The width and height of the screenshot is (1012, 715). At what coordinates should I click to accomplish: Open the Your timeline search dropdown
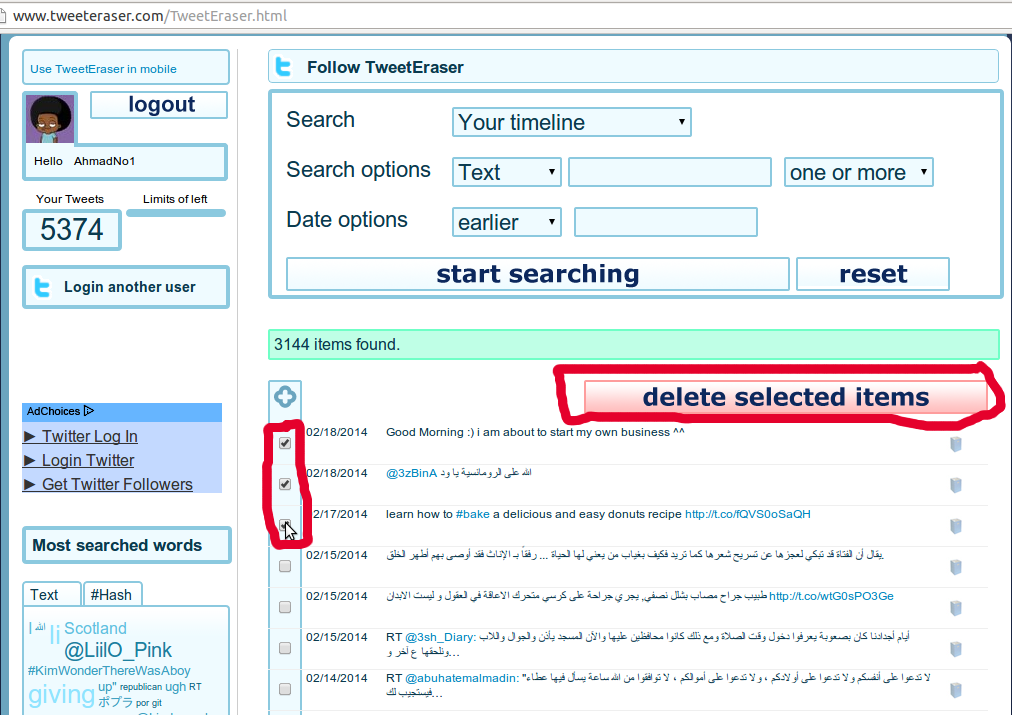pyautogui.click(x=571, y=122)
